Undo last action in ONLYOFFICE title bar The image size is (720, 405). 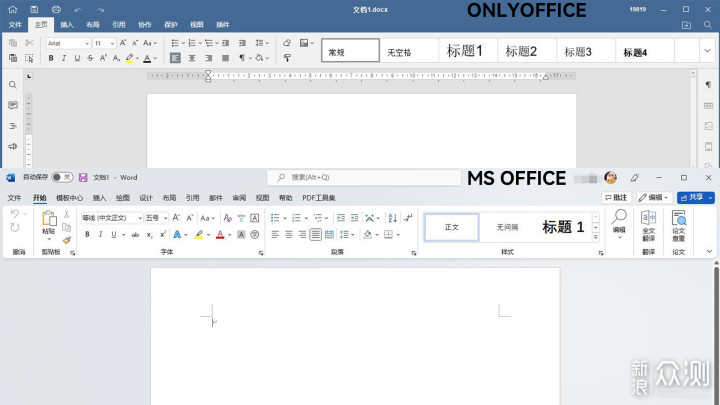click(x=78, y=10)
